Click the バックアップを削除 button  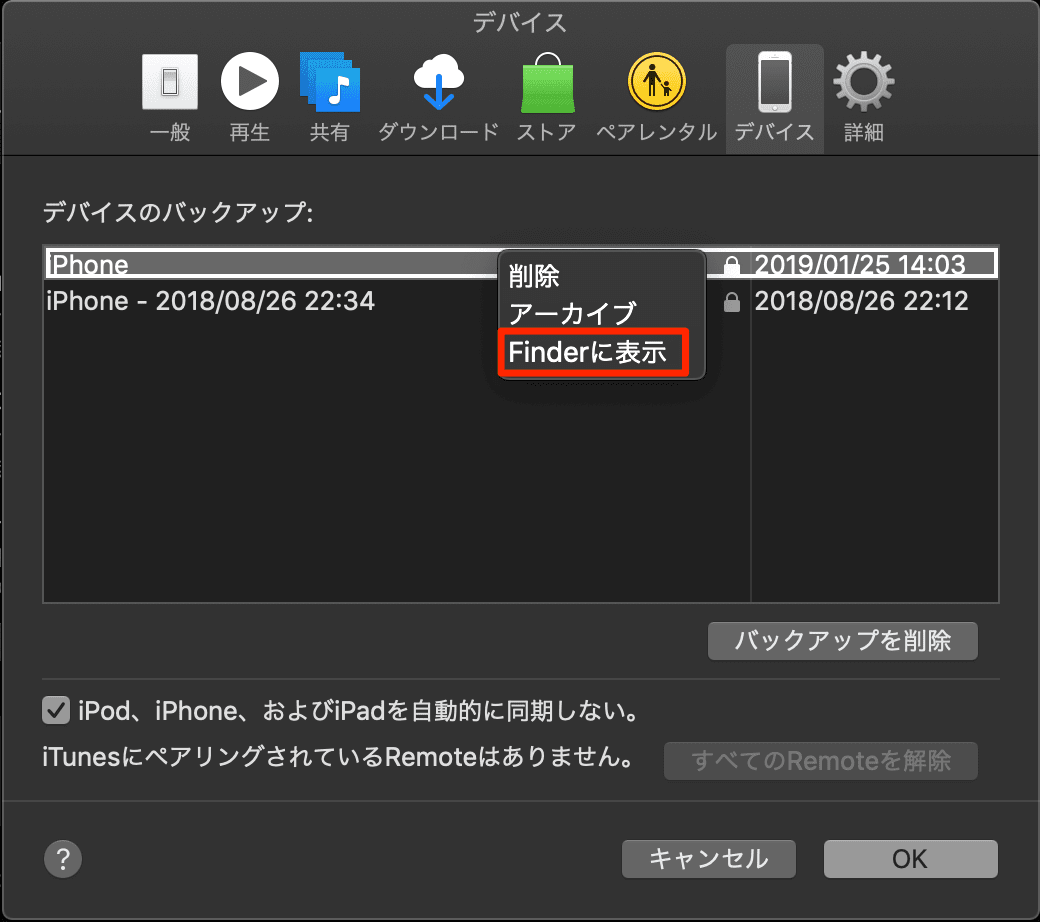(842, 641)
